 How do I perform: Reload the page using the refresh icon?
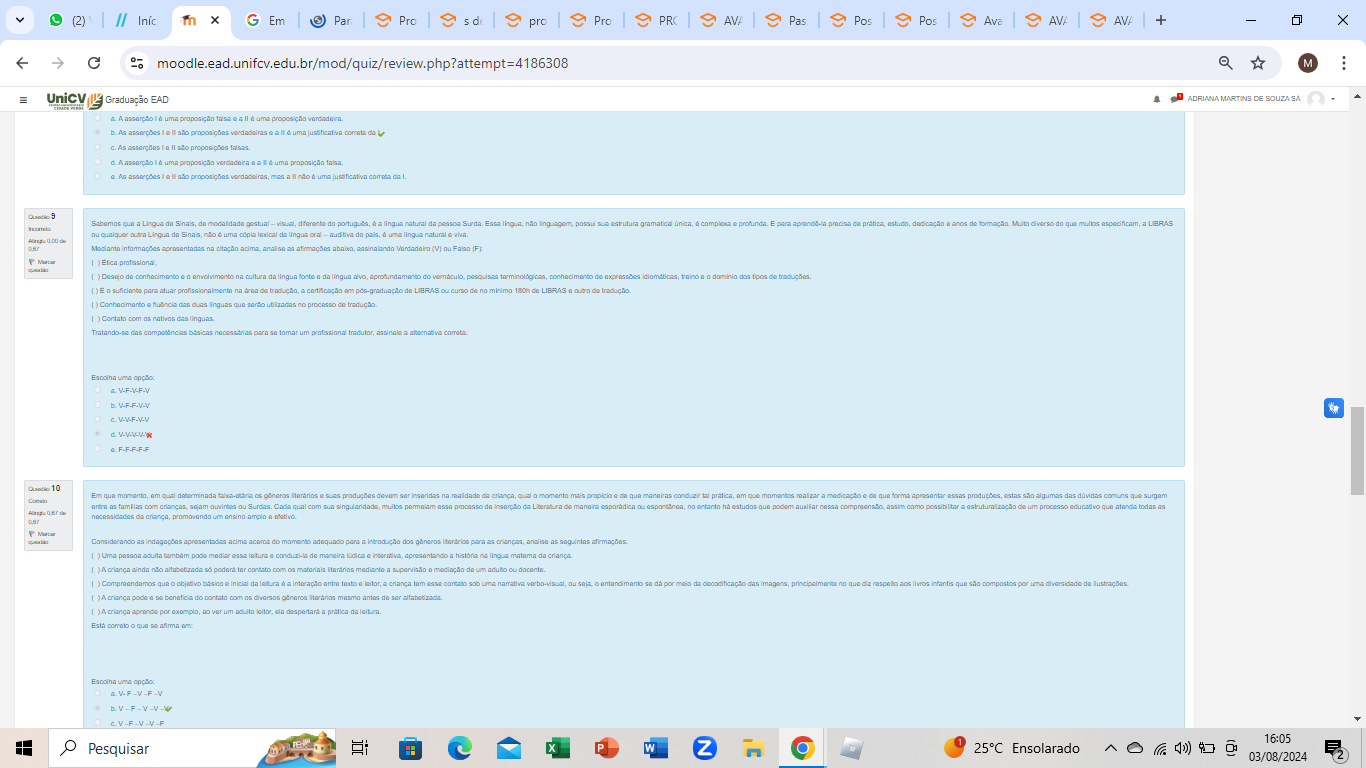point(94,63)
